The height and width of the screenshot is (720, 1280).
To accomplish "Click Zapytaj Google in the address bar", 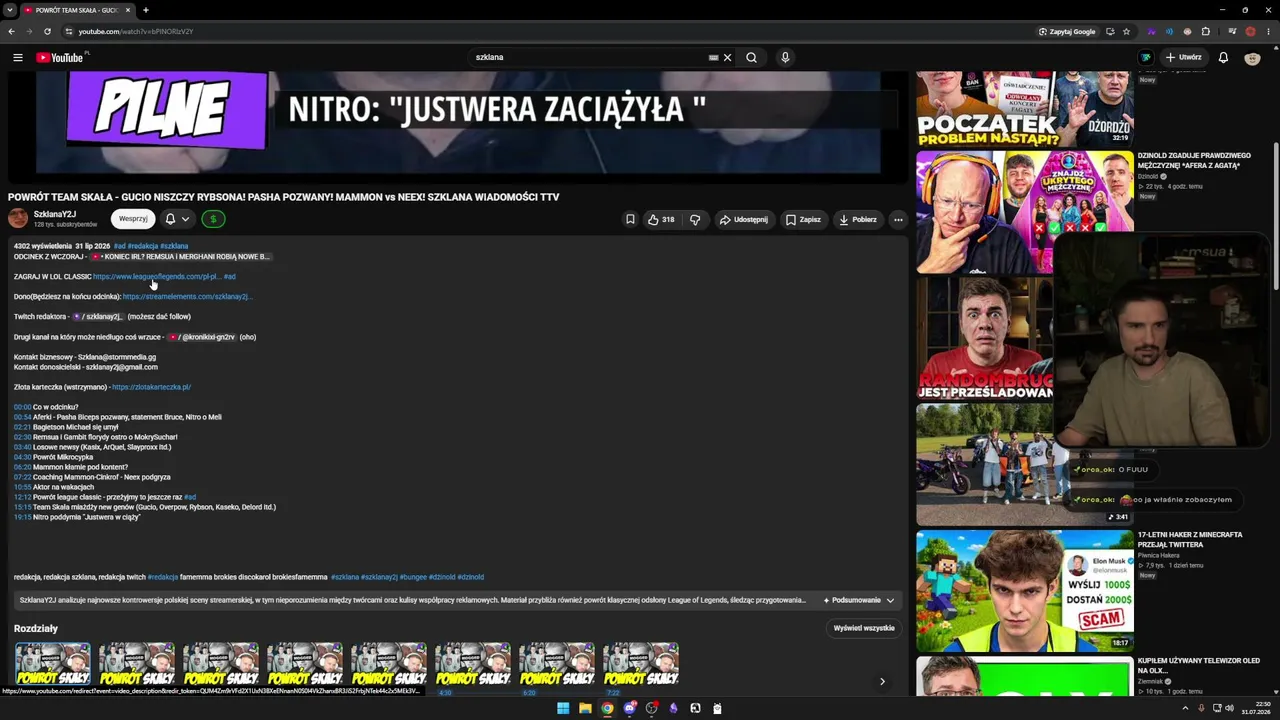I will (1067, 32).
